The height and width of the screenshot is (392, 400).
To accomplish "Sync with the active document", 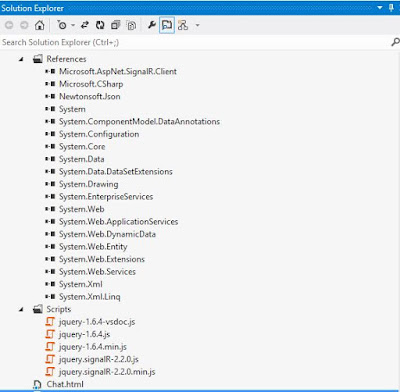I will pyautogui.click(x=85, y=25).
